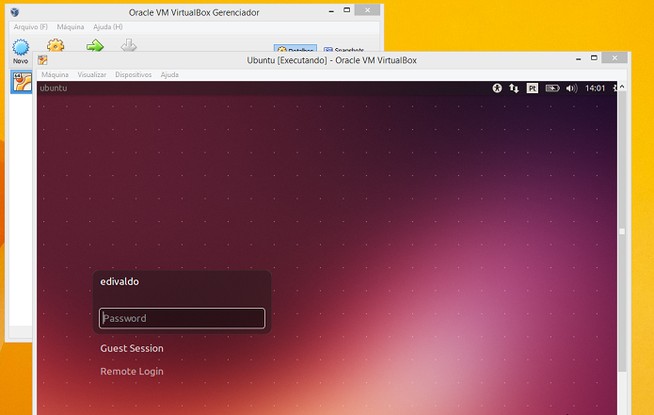This screenshot has height=415, width=654.
Task: Select the Ubuntu VM entry in Gerenciador list
Action: pos(22,81)
